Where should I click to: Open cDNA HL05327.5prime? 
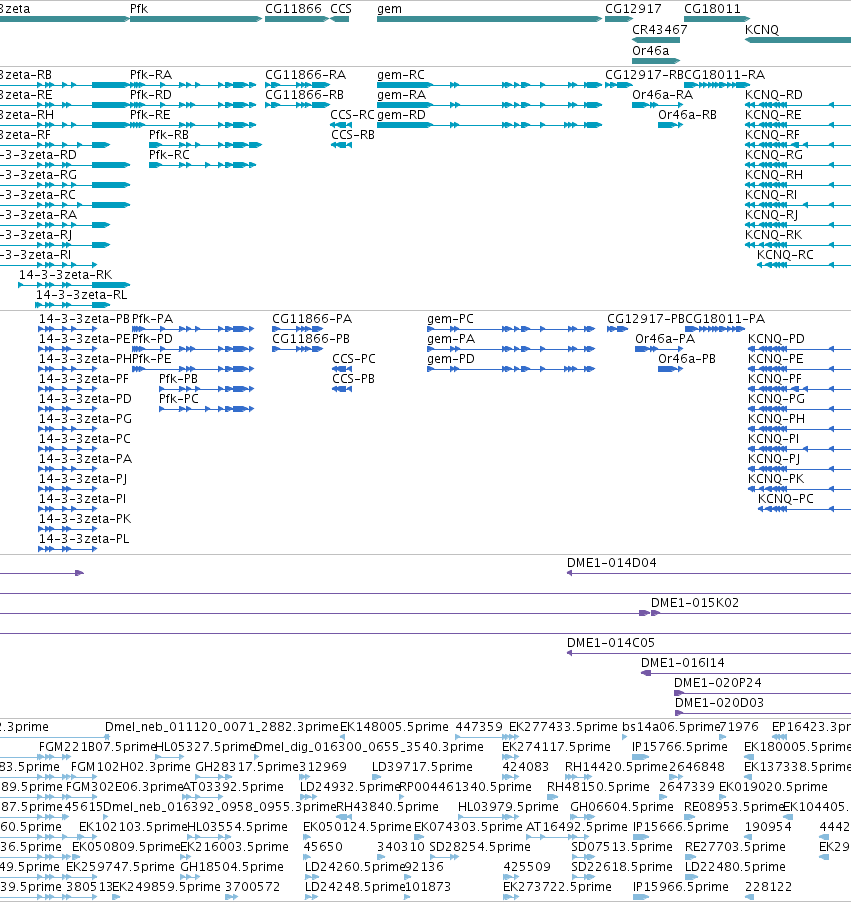(205, 747)
